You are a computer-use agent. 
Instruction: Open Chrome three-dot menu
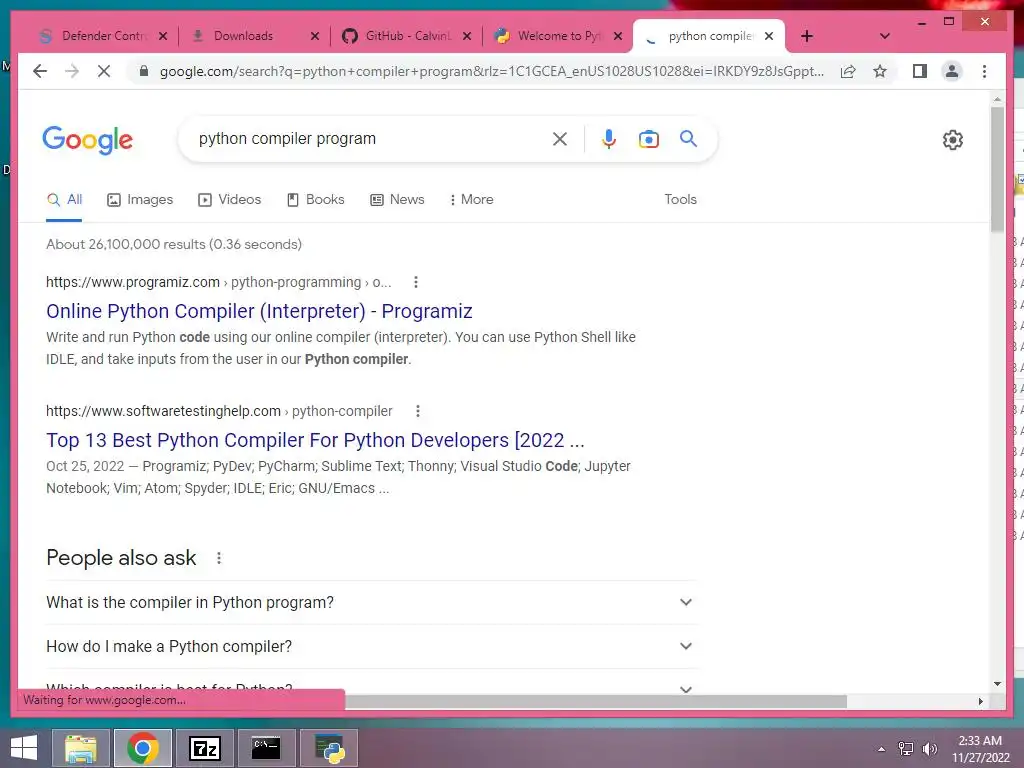click(x=984, y=71)
